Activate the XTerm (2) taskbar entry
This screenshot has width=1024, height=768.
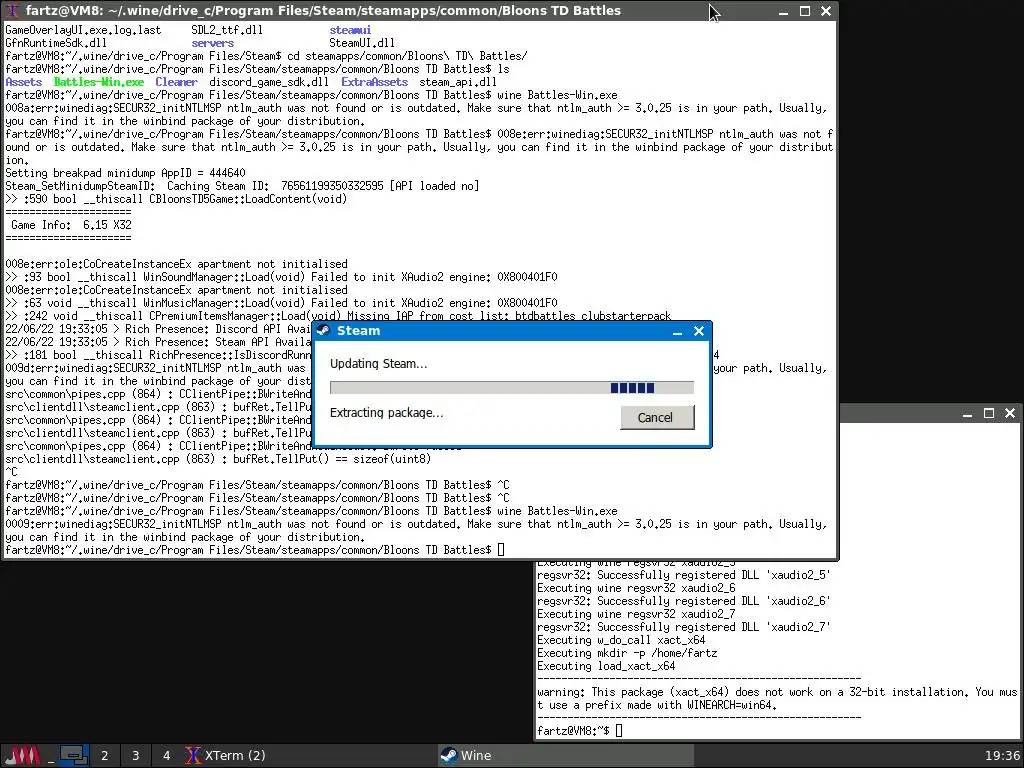click(309, 756)
